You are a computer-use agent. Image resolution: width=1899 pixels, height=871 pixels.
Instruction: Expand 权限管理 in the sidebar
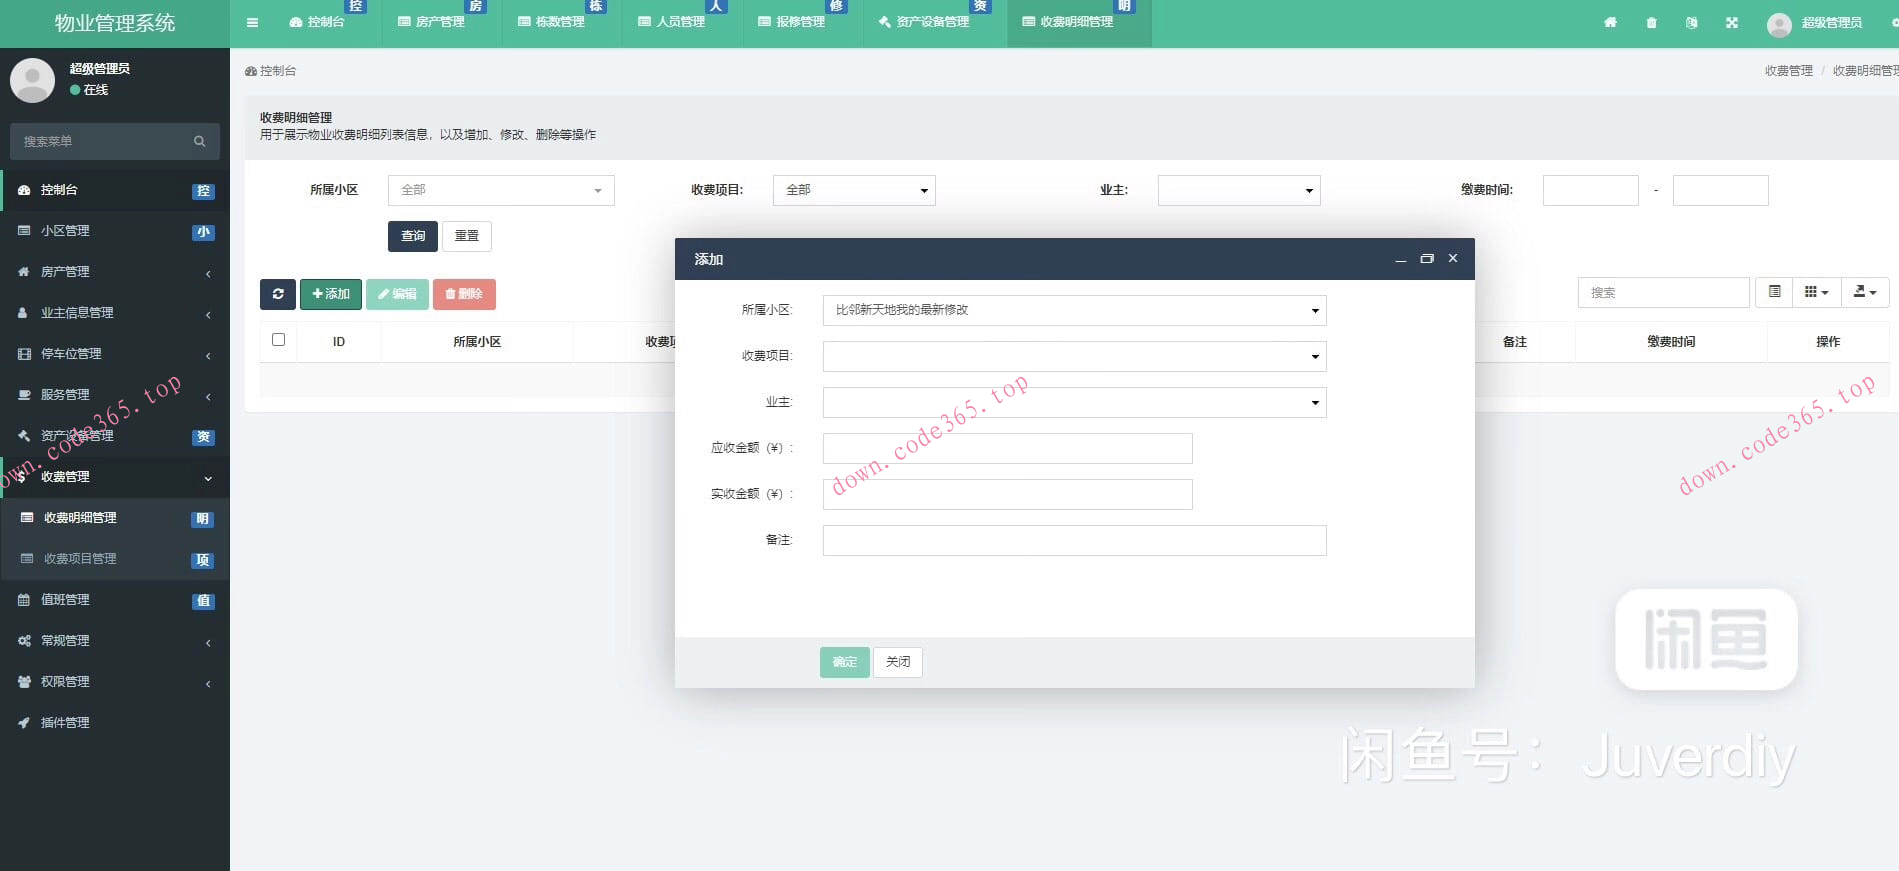(x=115, y=682)
